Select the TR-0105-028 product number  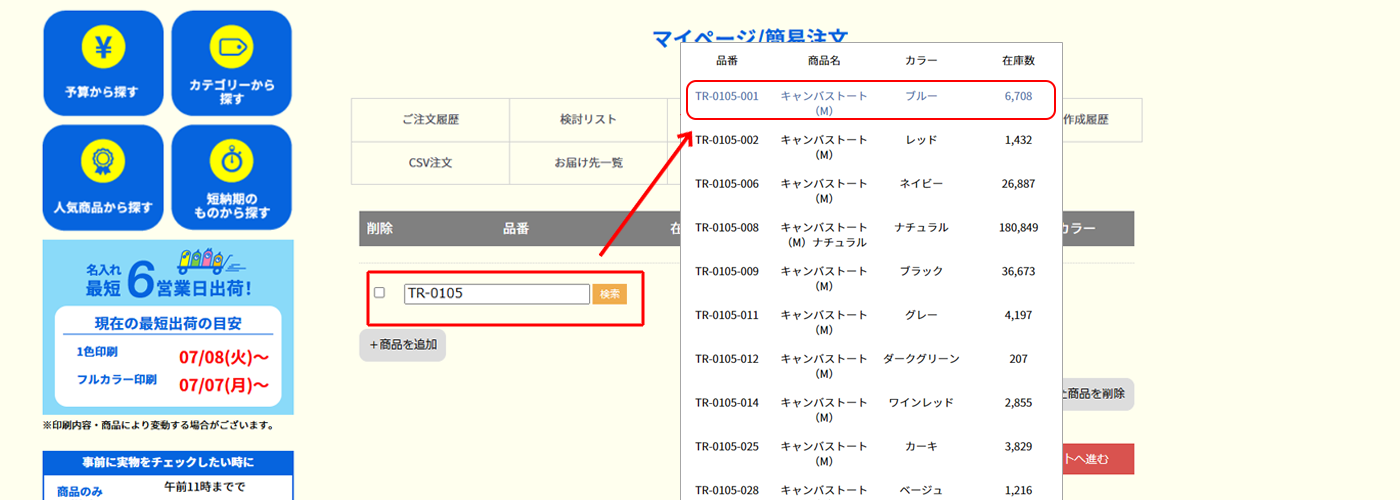pyautogui.click(x=727, y=490)
